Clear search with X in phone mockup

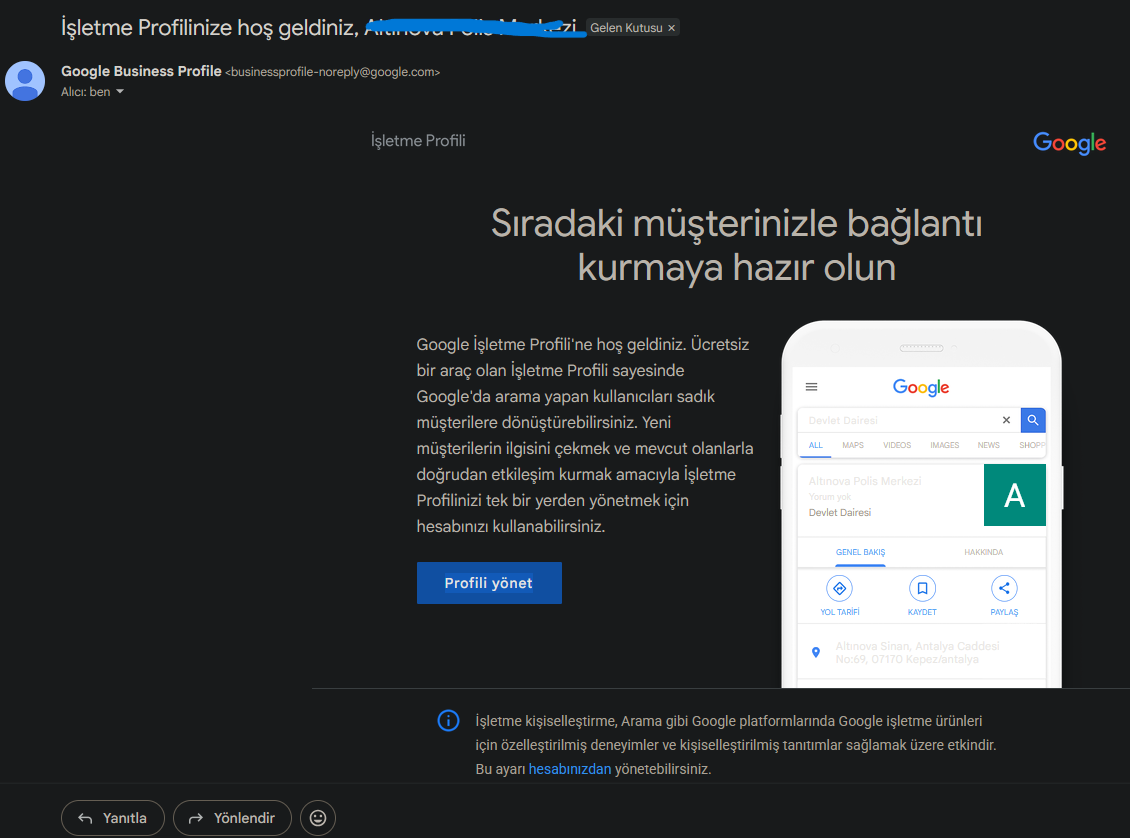pos(1006,420)
